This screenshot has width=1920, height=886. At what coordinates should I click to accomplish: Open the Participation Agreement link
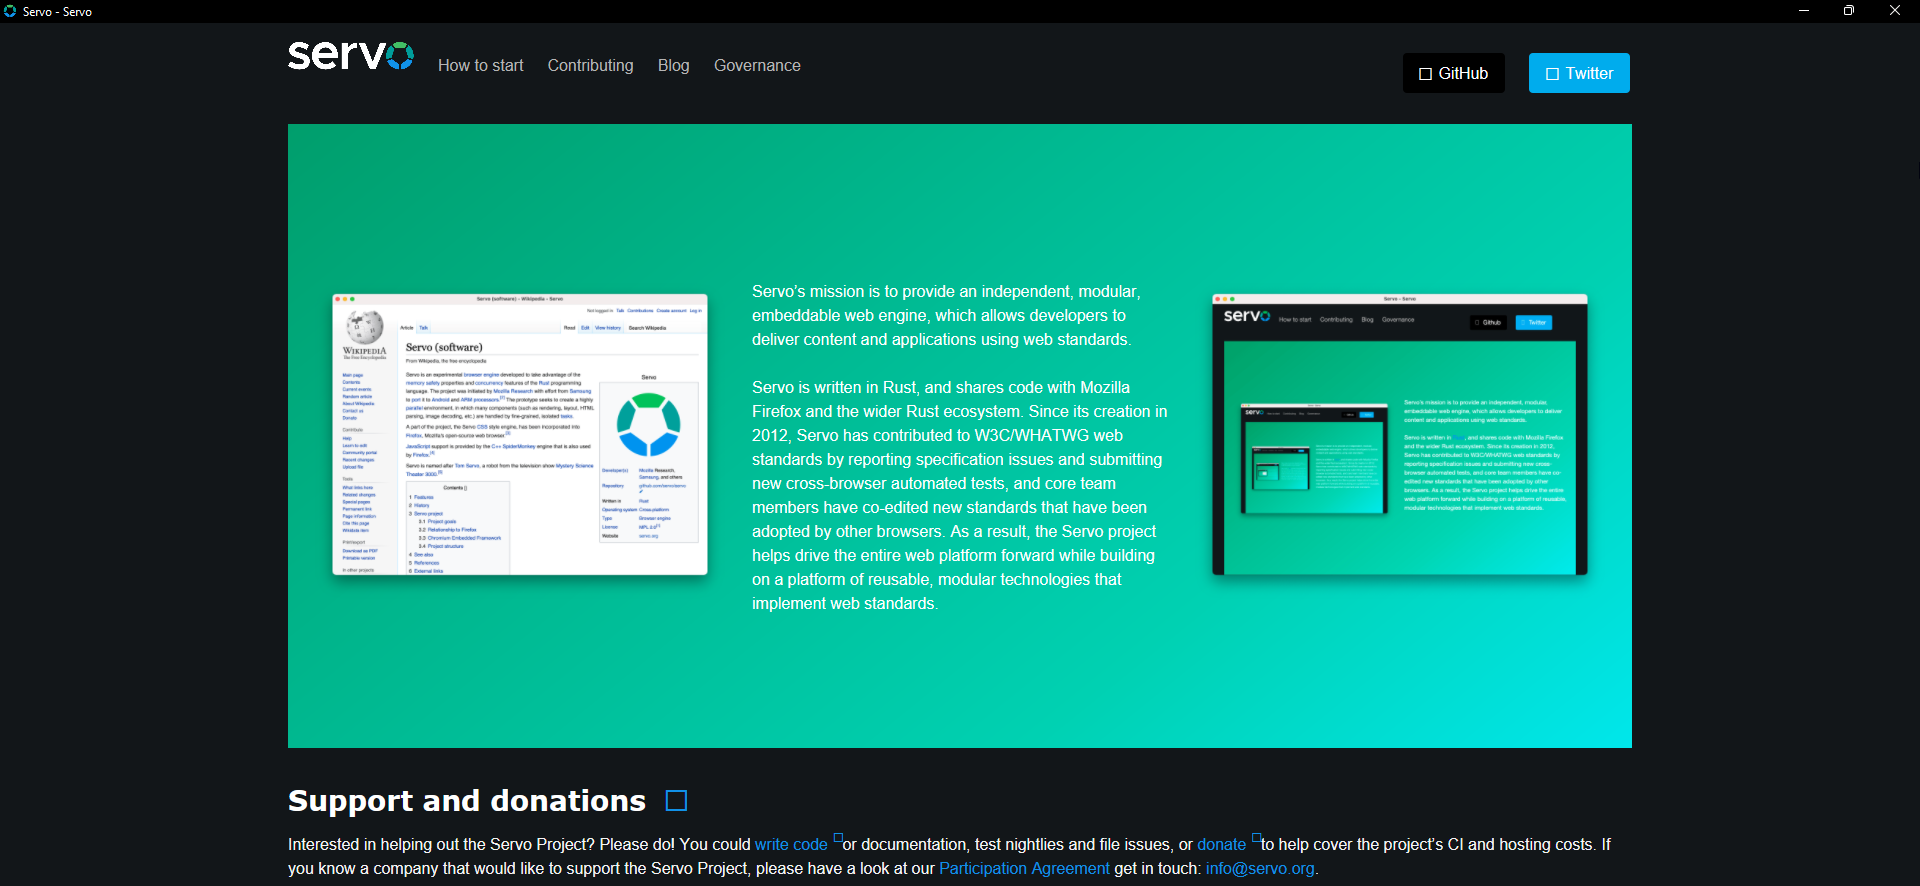tap(1024, 869)
